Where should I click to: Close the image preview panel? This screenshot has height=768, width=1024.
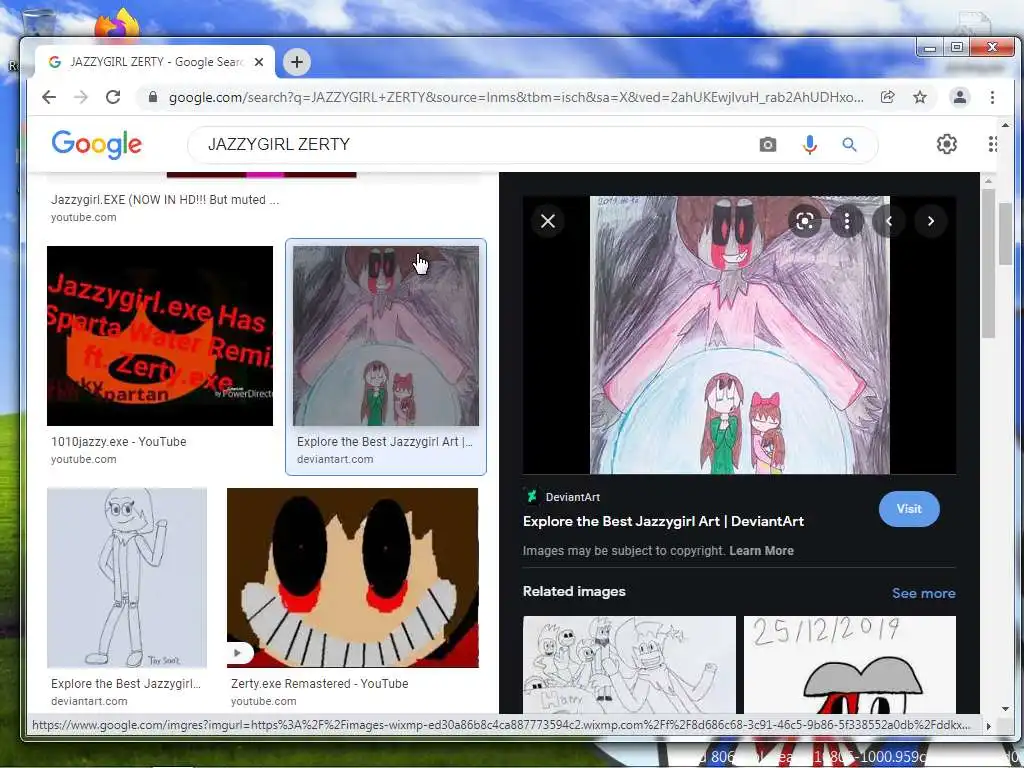coord(548,221)
